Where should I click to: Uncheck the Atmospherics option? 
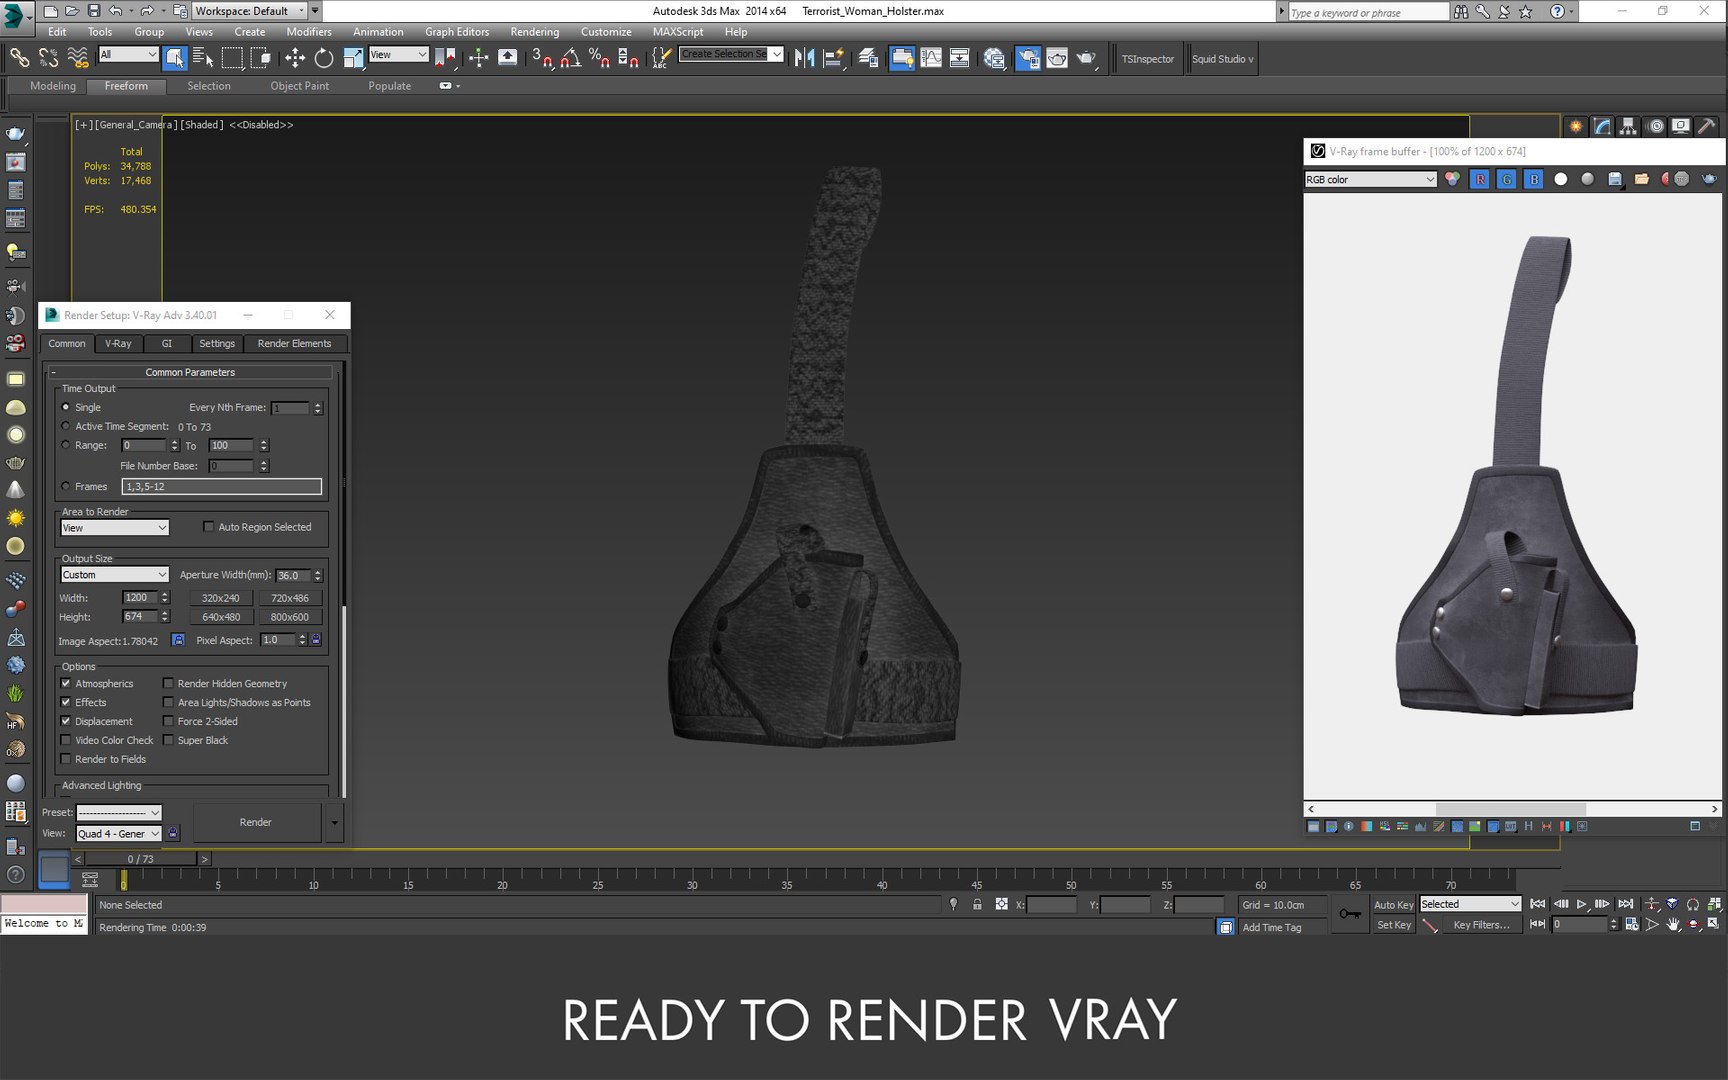coord(66,683)
